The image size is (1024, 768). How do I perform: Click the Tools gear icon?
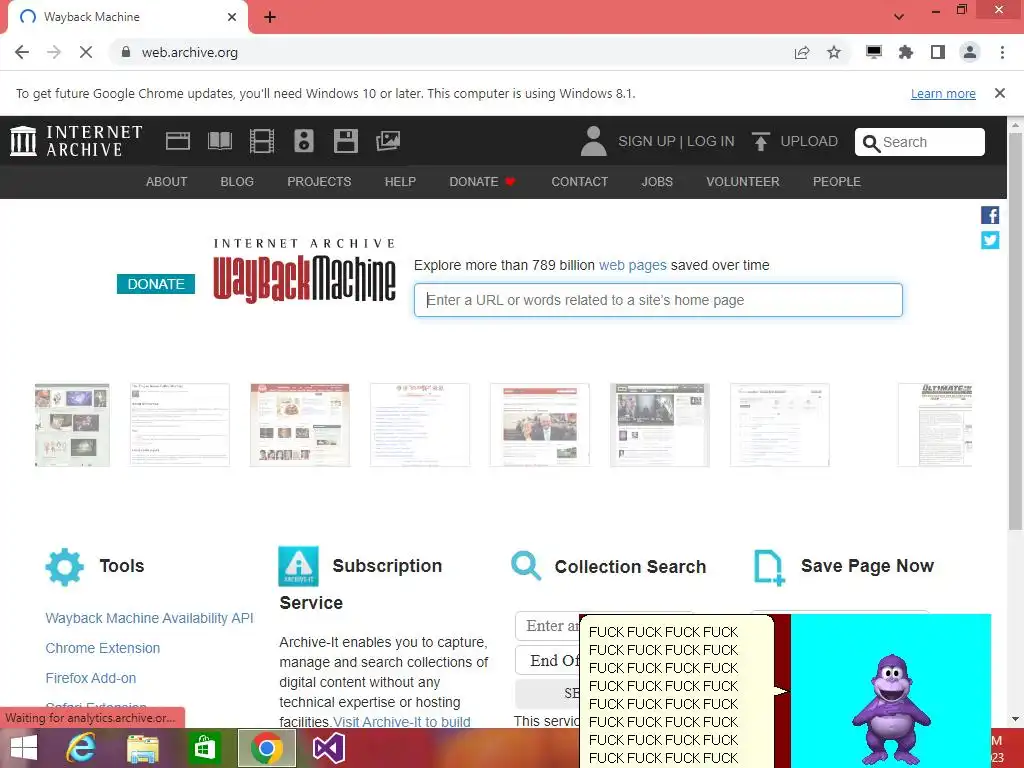65,566
